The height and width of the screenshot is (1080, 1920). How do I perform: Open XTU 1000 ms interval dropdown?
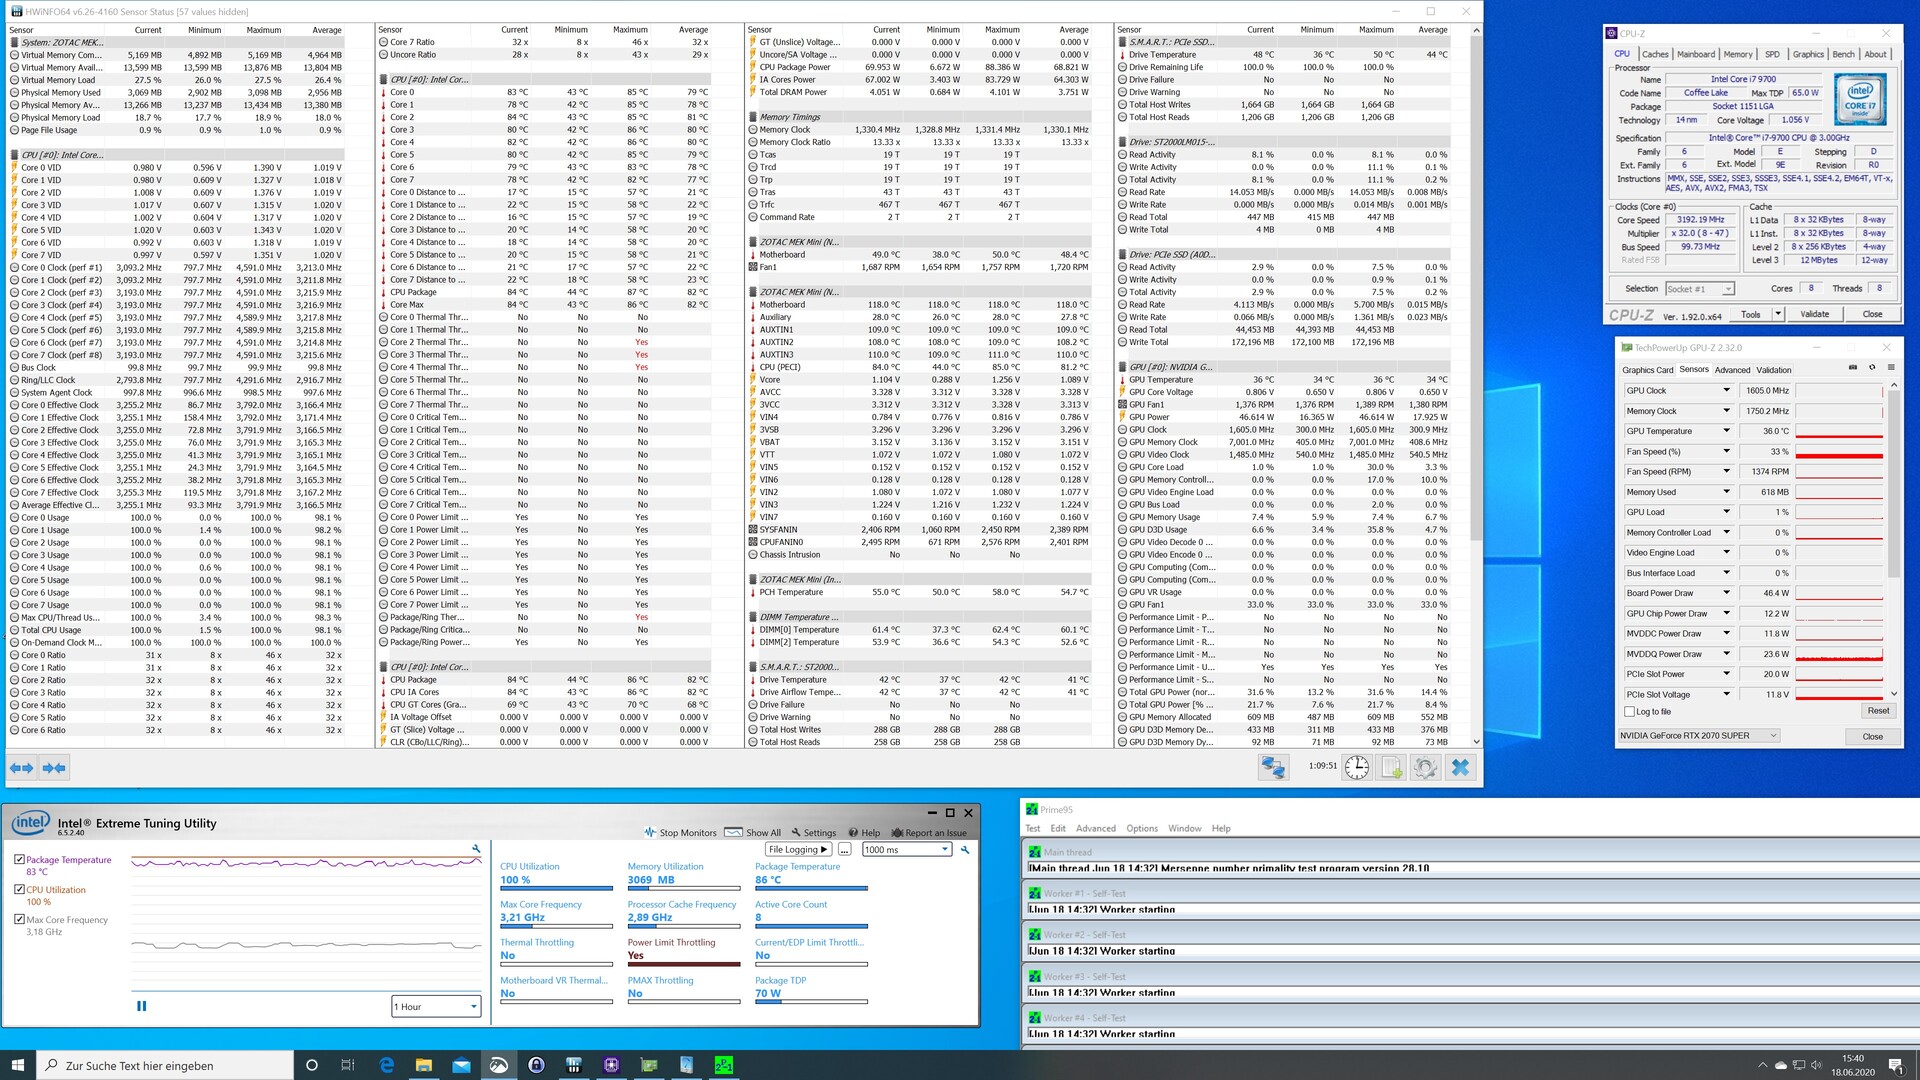906,849
